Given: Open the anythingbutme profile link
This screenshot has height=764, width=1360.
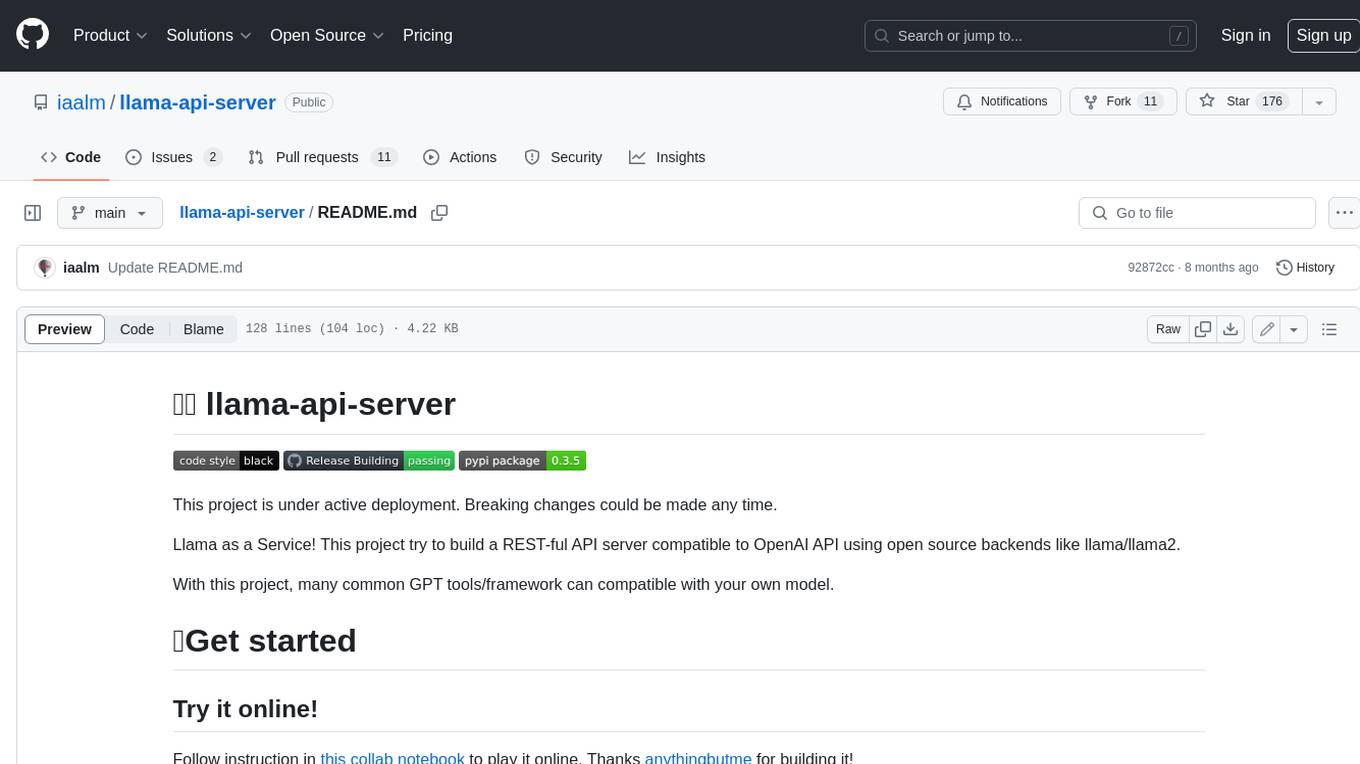Looking at the screenshot, I should (x=698, y=757).
